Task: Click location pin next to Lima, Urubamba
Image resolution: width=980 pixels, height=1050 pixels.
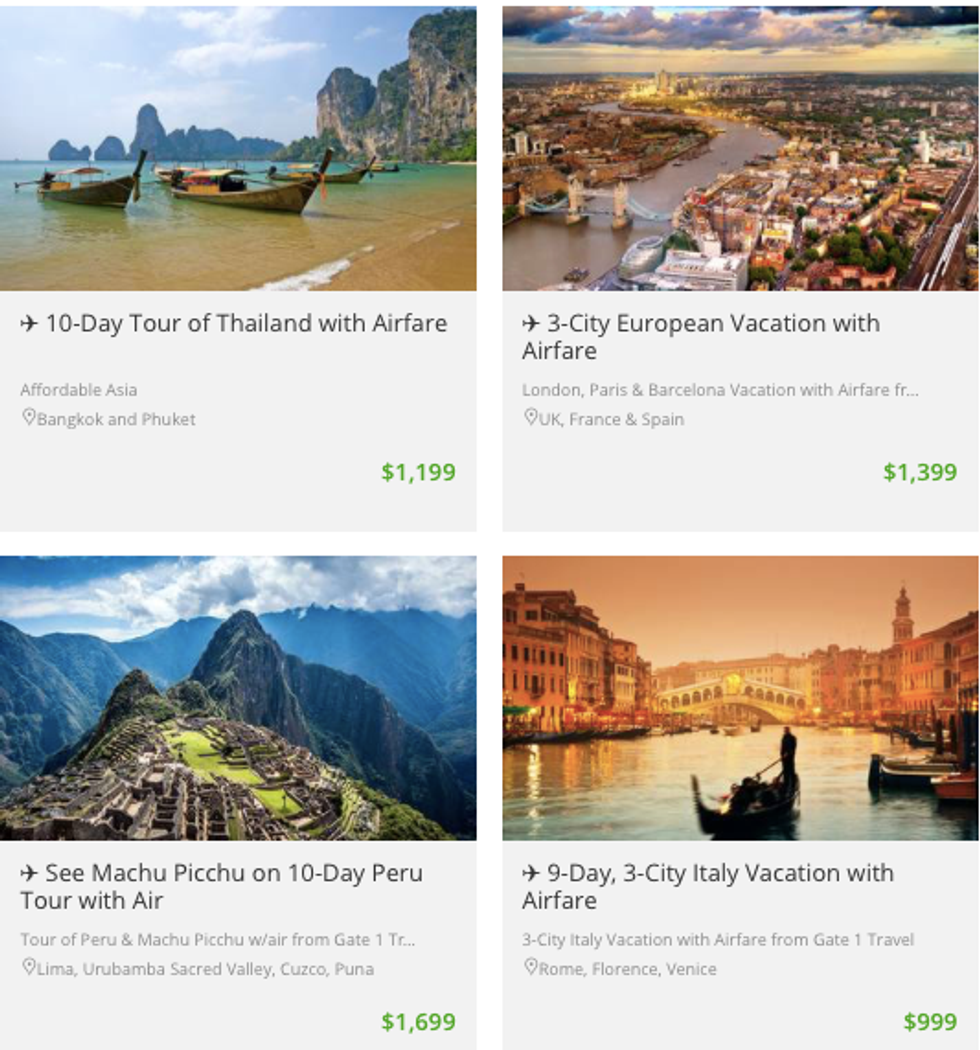Action: pos(28,967)
